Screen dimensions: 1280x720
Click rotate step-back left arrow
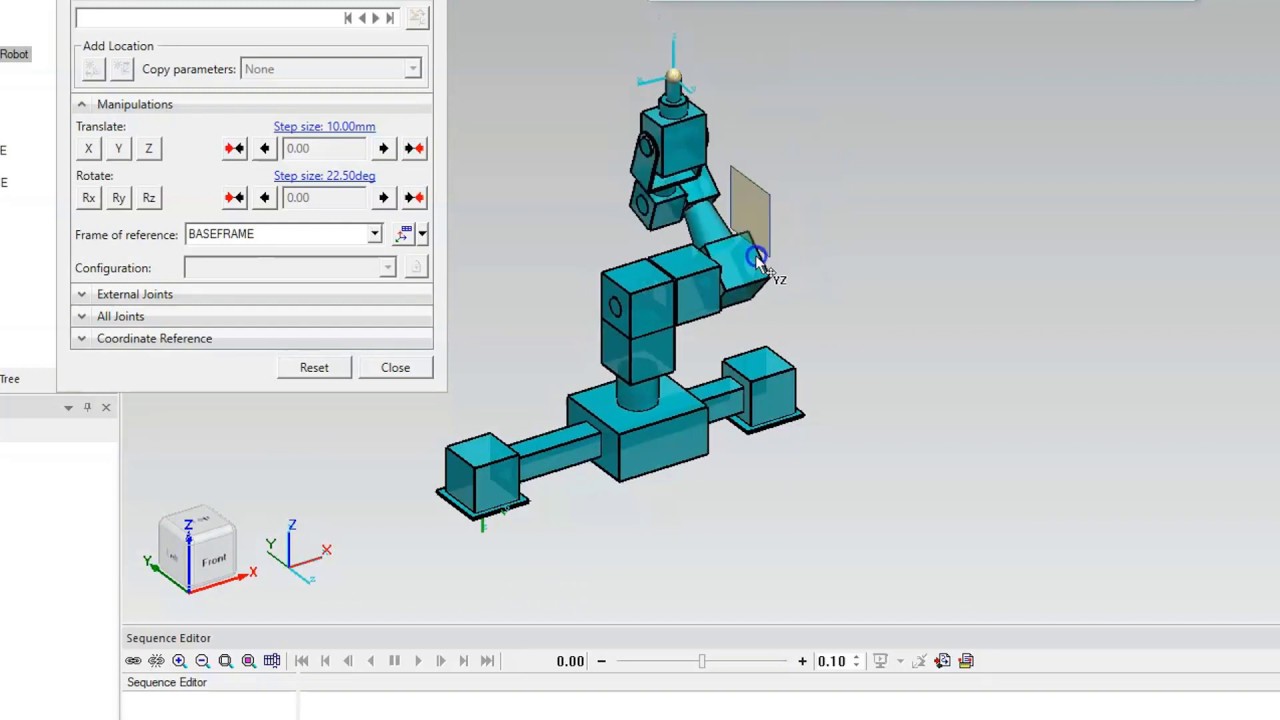(264, 198)
